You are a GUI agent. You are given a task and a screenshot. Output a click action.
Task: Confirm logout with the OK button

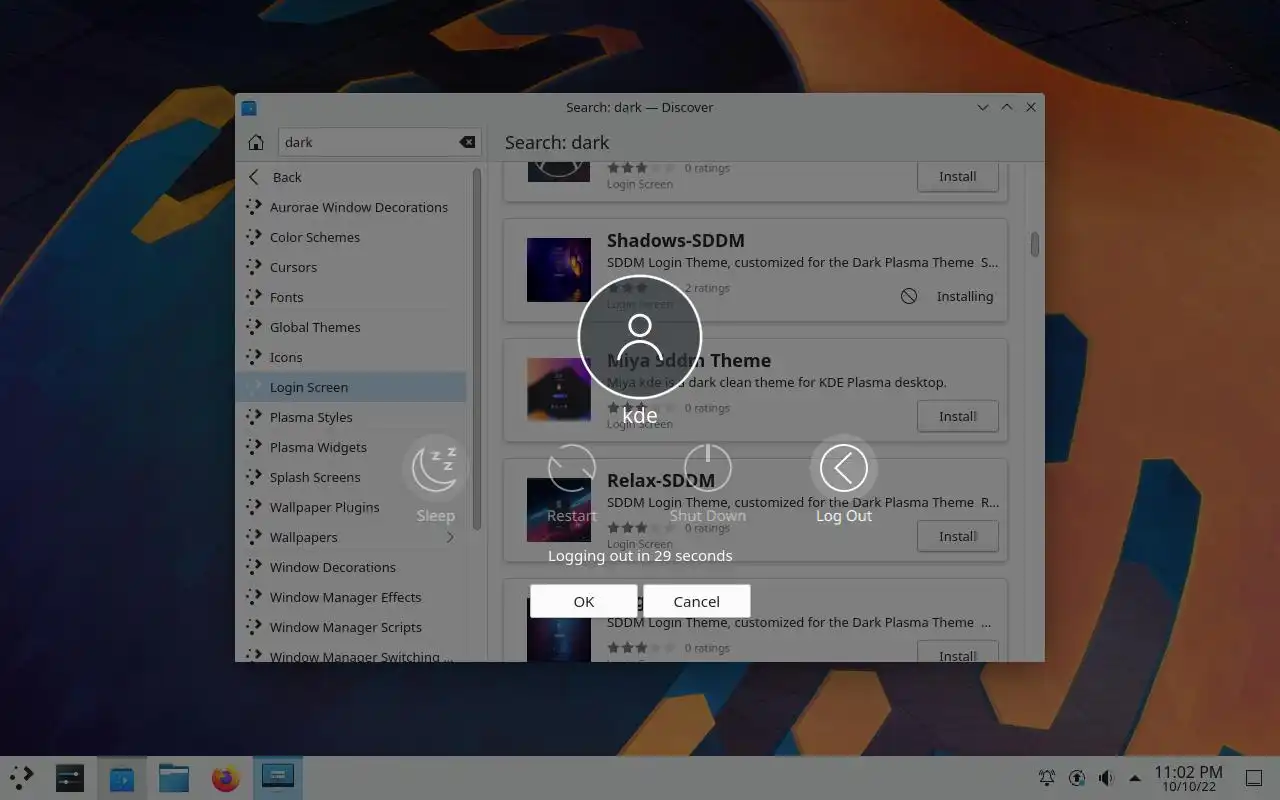pyautogui.click(x=584, y=601)
